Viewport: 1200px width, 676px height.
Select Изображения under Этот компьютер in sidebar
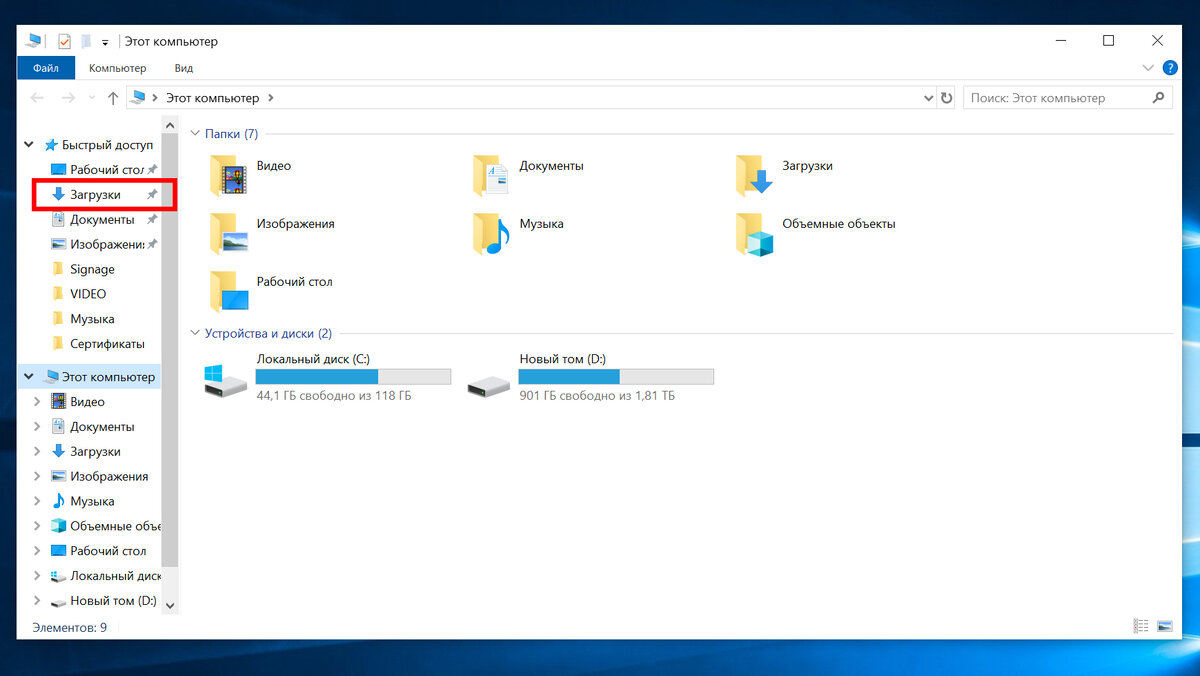(x=100, y=477)
